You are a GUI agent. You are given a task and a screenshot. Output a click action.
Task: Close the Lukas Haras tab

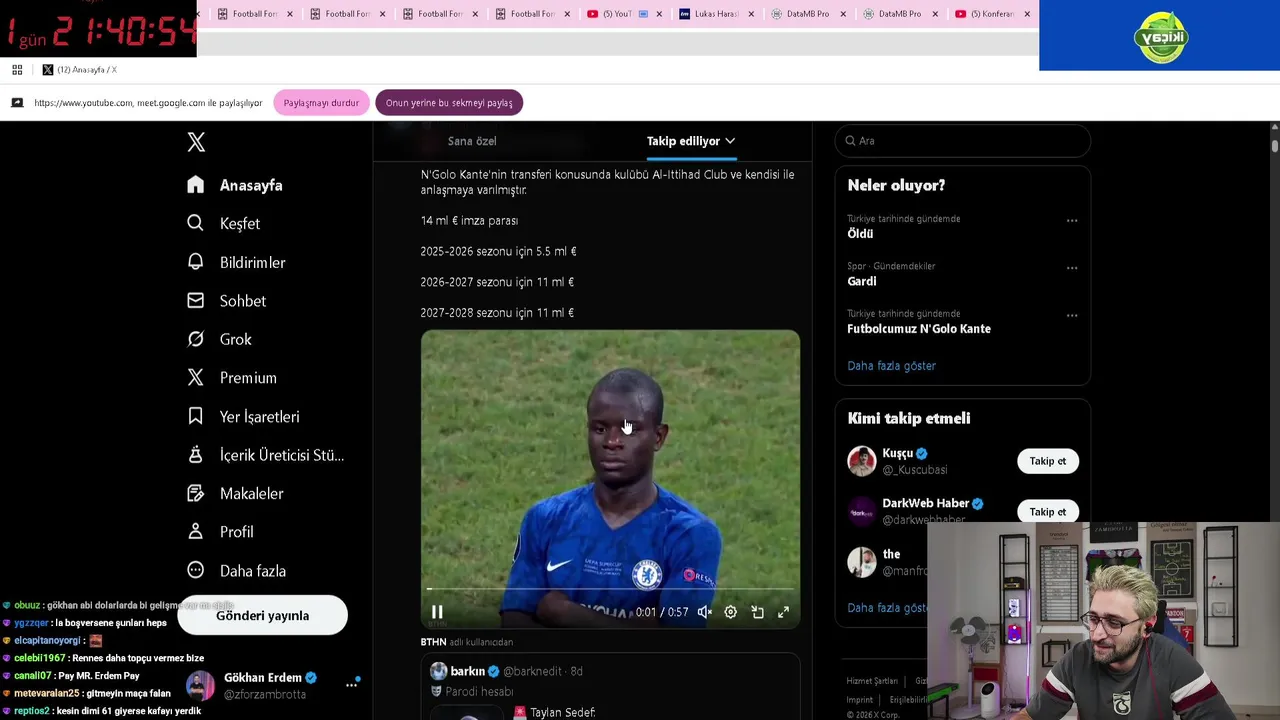[x=751, y=14]
